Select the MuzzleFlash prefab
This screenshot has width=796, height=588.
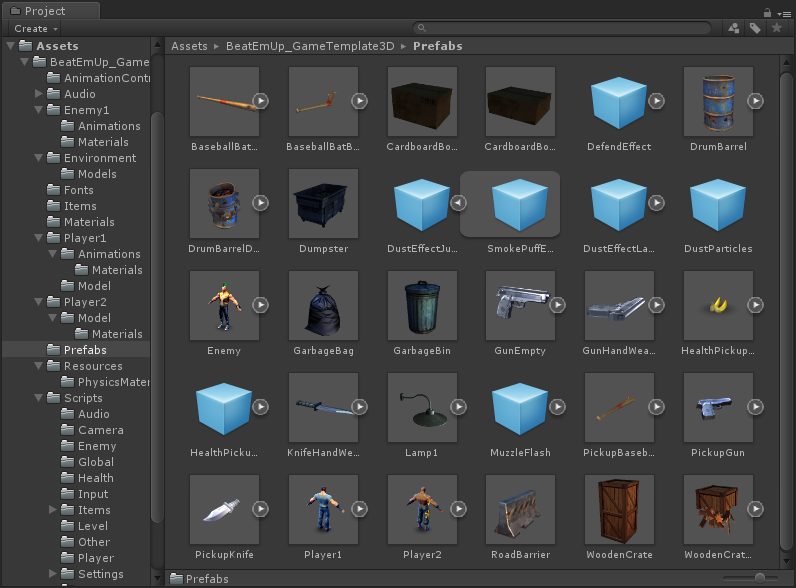click(520, 408)
